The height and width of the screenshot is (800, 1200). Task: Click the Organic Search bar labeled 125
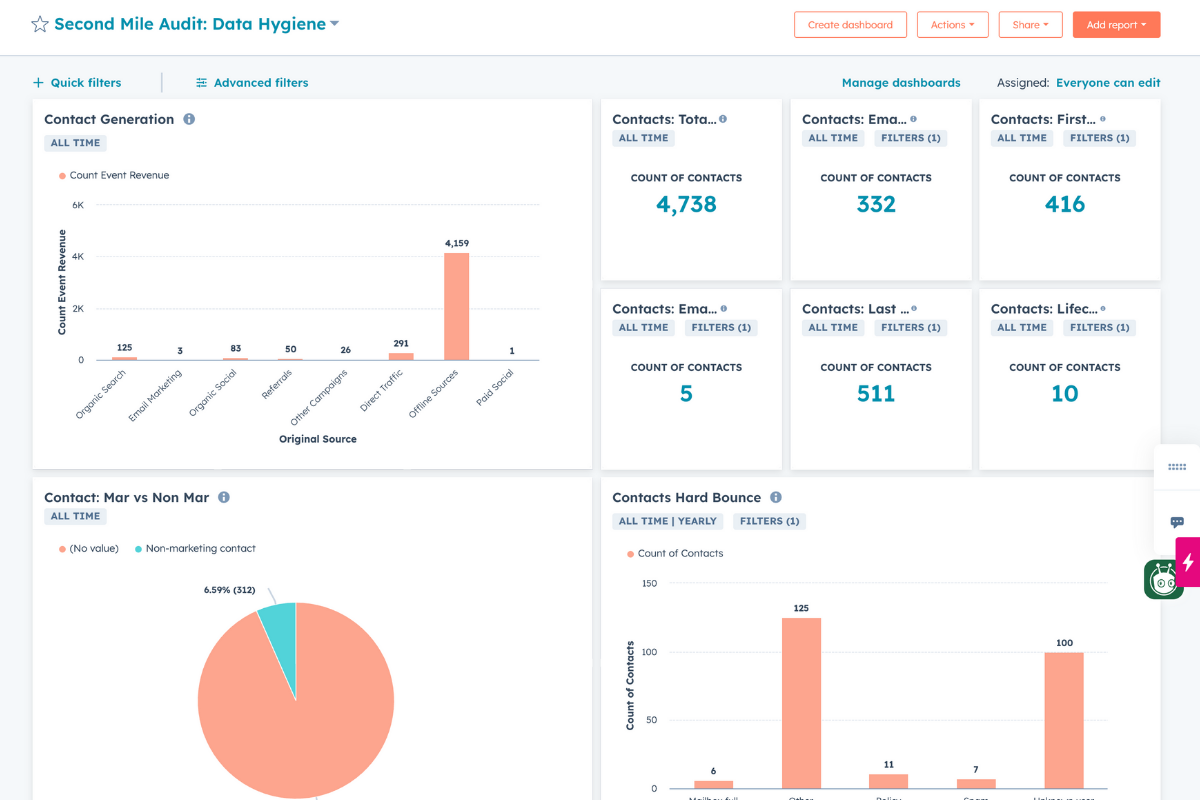coord(124,358)
